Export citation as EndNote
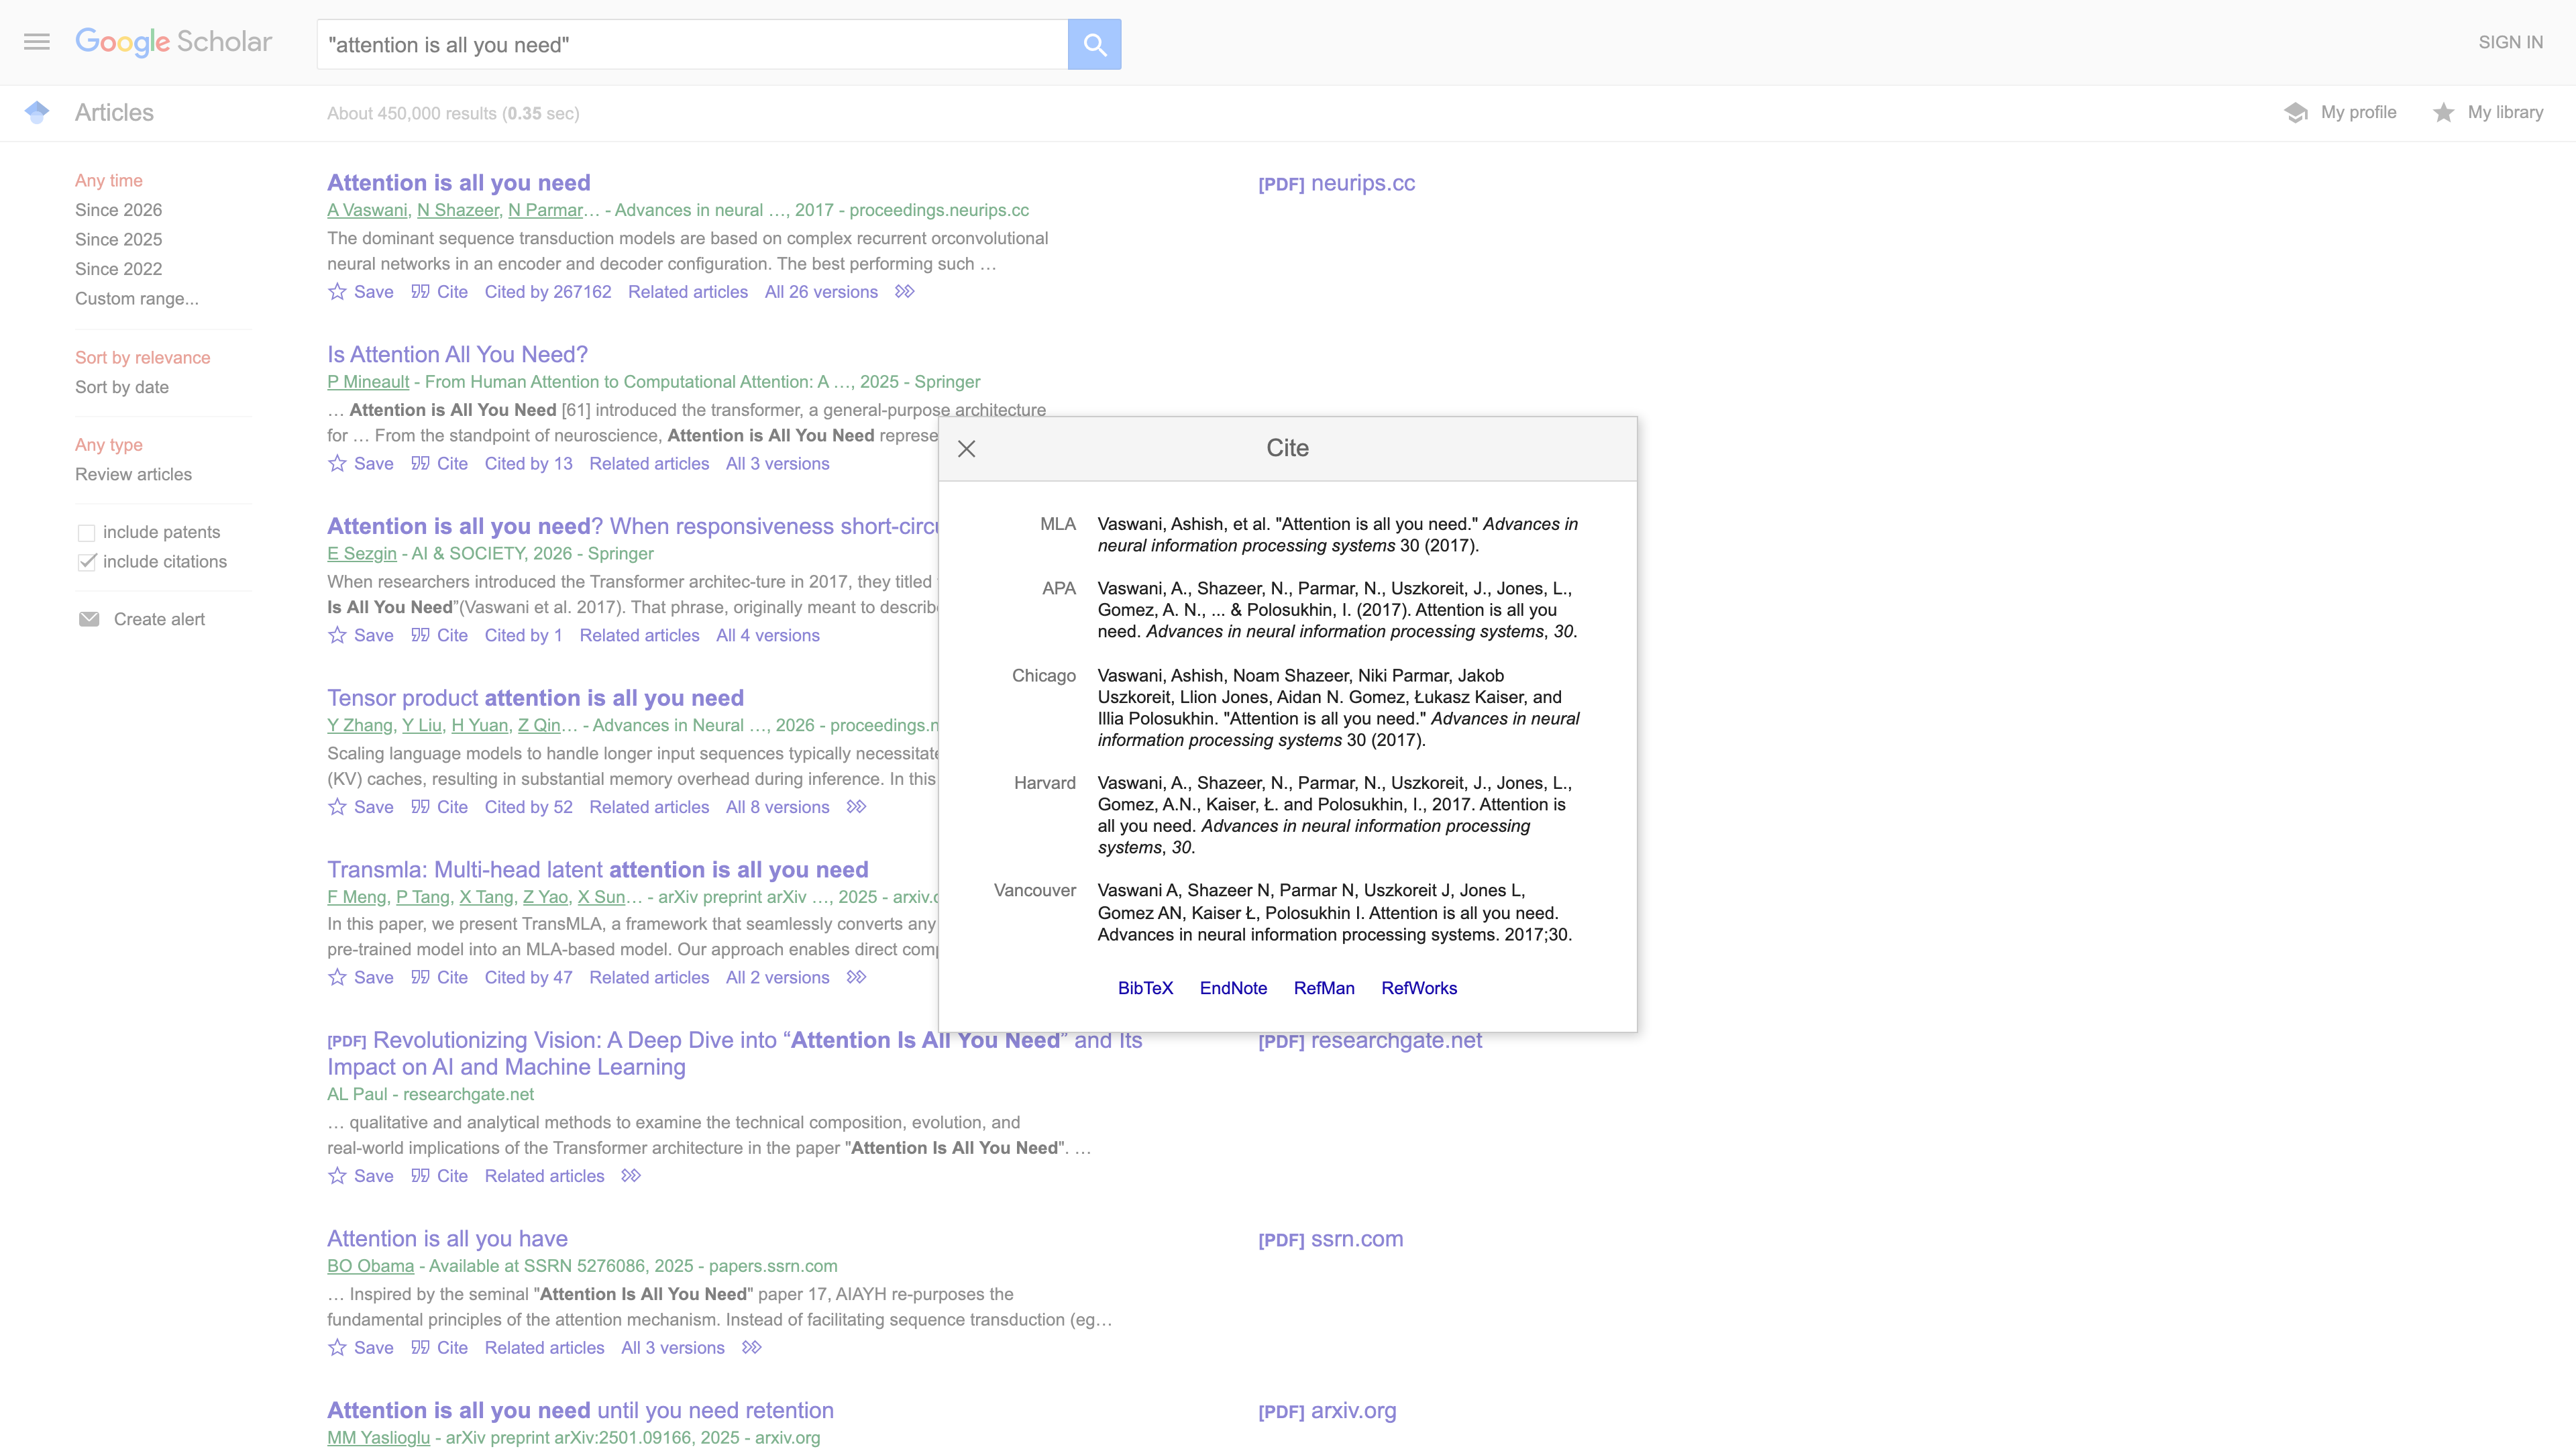This screenshot has height=1449, width=2576. point(1233,988)
